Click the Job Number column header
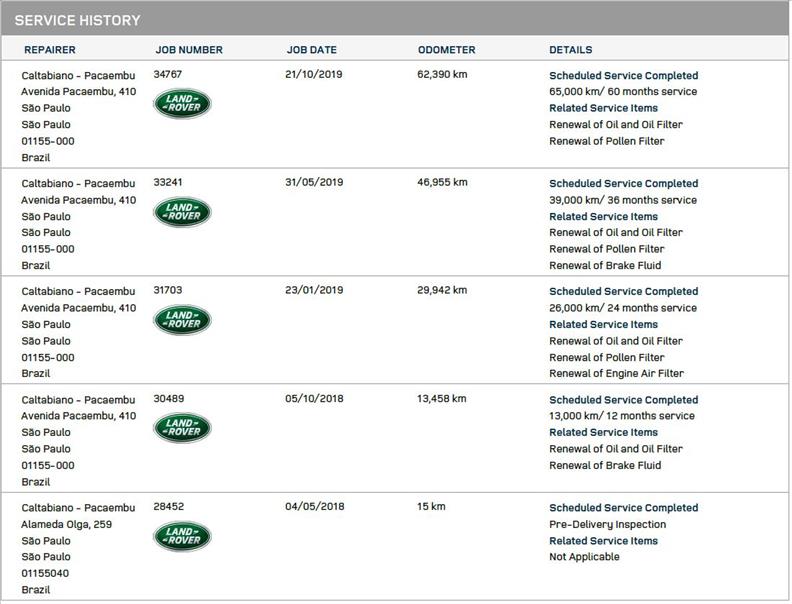792x604 pixels. (x=189, y=50)
